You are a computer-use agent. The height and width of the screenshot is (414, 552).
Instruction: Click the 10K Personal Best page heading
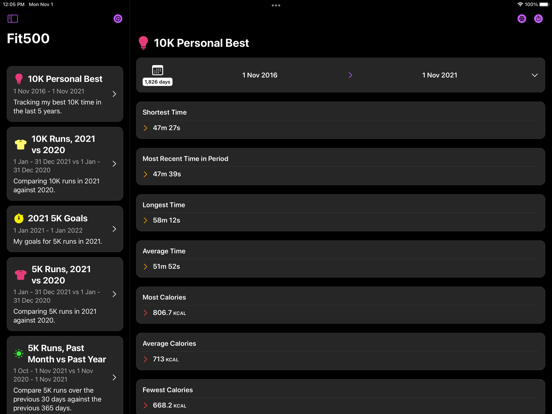(x=201, y=43)
